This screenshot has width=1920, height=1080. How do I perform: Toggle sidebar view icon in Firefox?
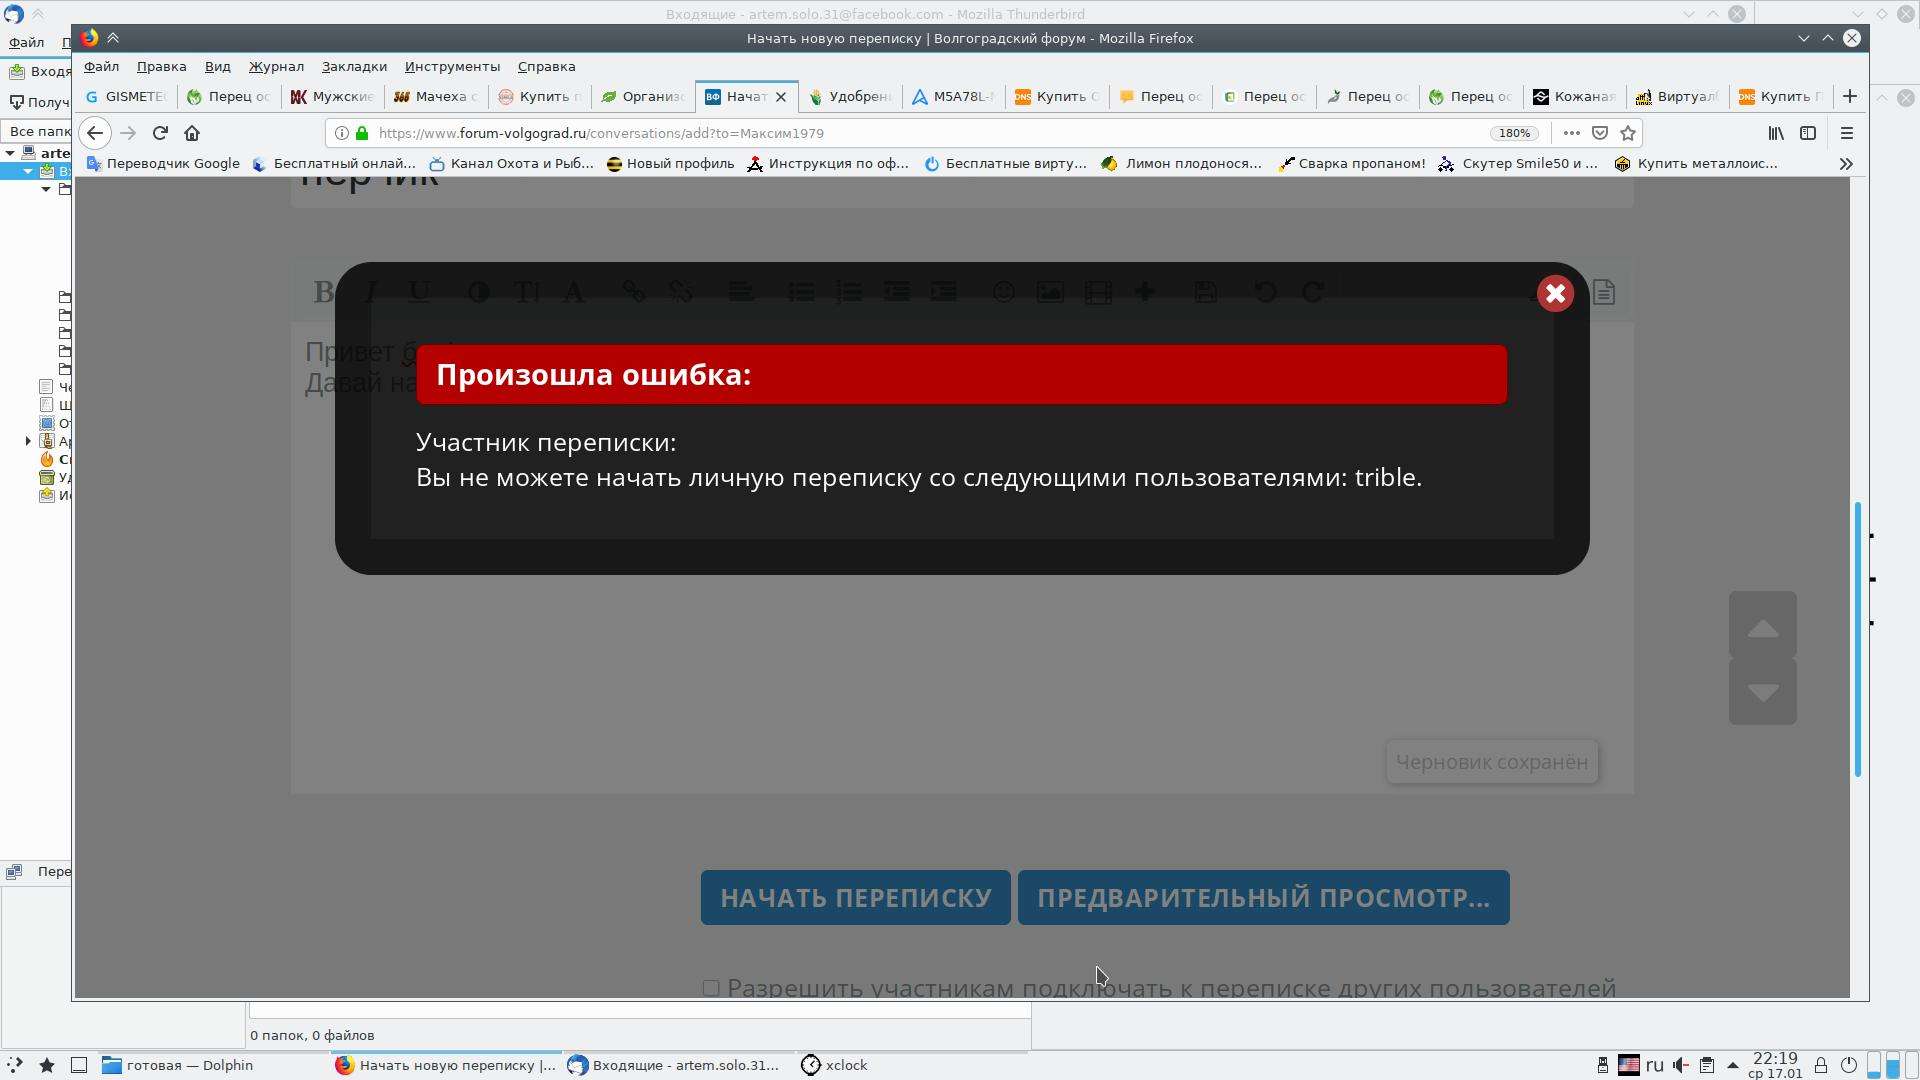(1808, 133)
